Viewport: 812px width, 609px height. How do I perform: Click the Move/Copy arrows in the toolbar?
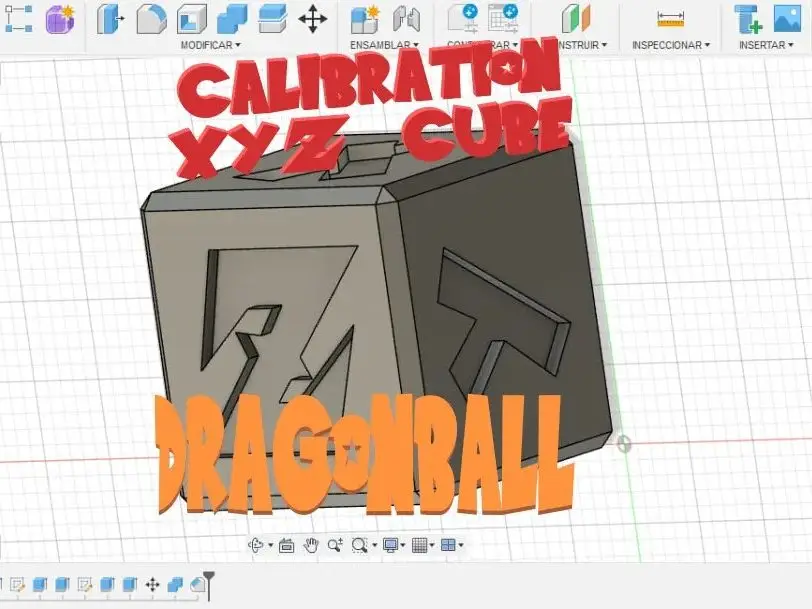tap(313, 20)
